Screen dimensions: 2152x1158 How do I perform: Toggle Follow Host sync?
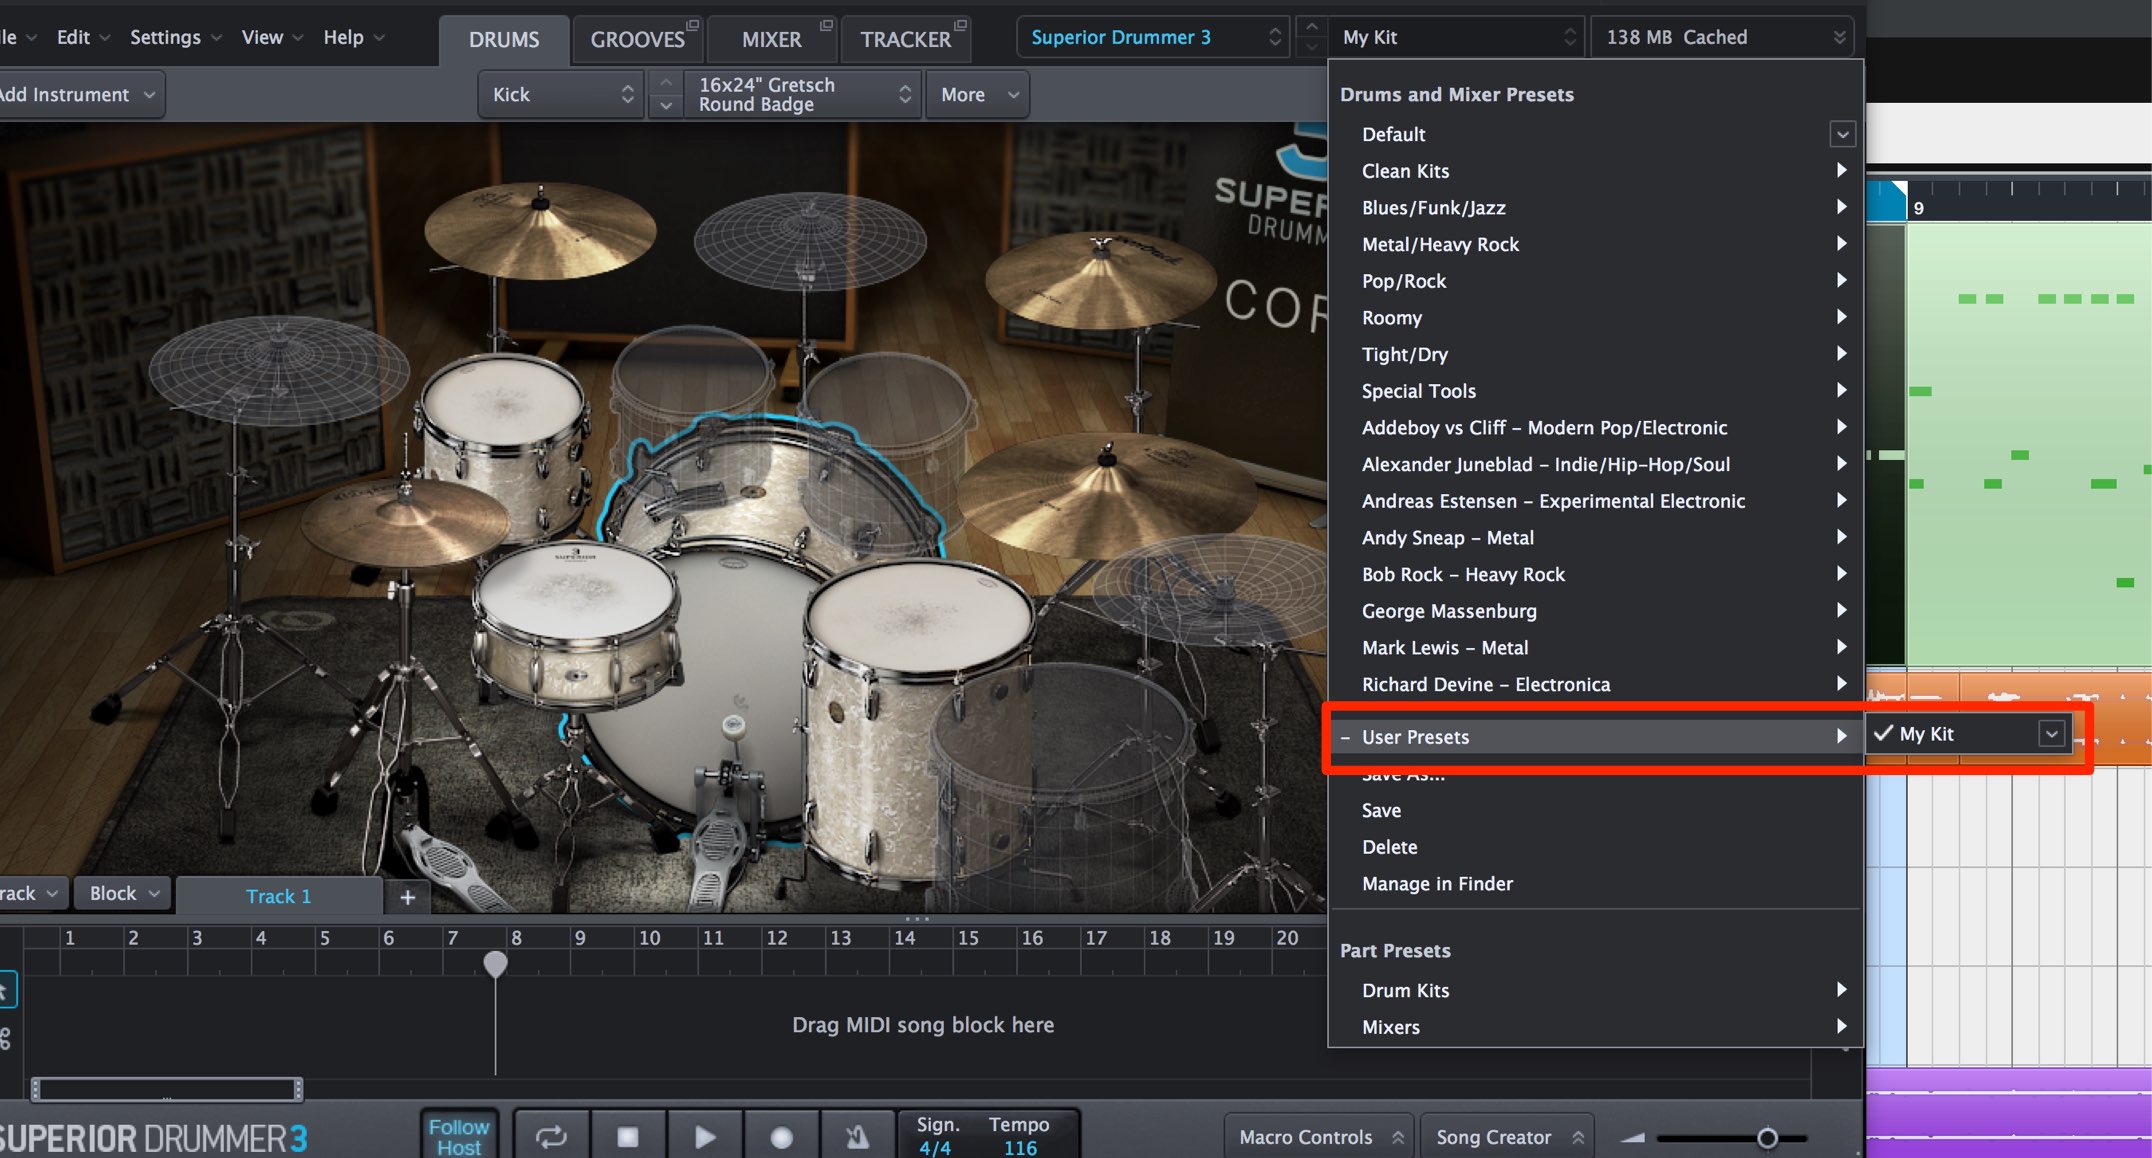click(459, 1137)
